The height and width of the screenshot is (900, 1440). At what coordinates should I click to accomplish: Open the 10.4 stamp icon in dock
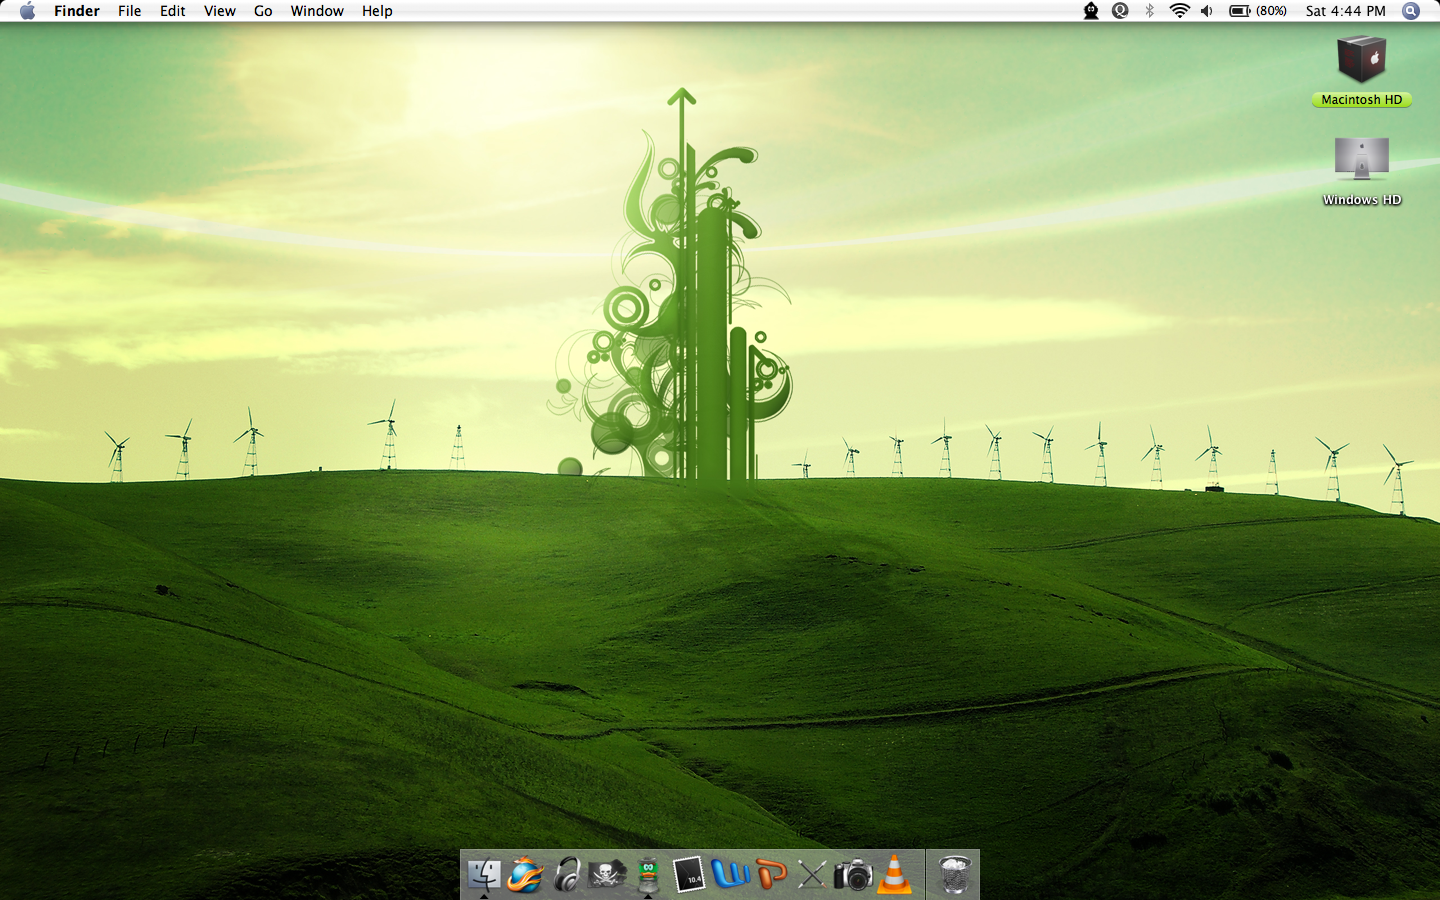pos(689,875)
